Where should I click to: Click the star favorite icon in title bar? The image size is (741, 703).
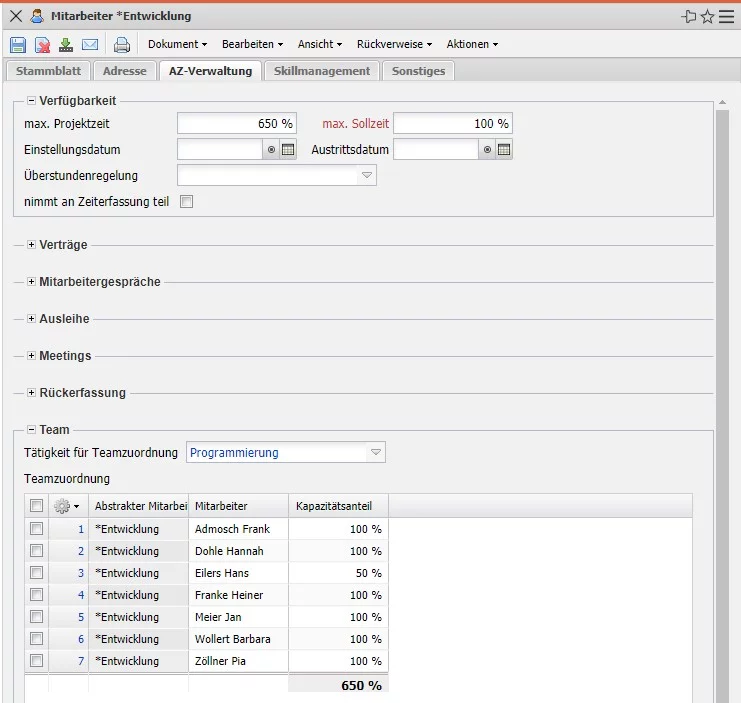[707, 16]
